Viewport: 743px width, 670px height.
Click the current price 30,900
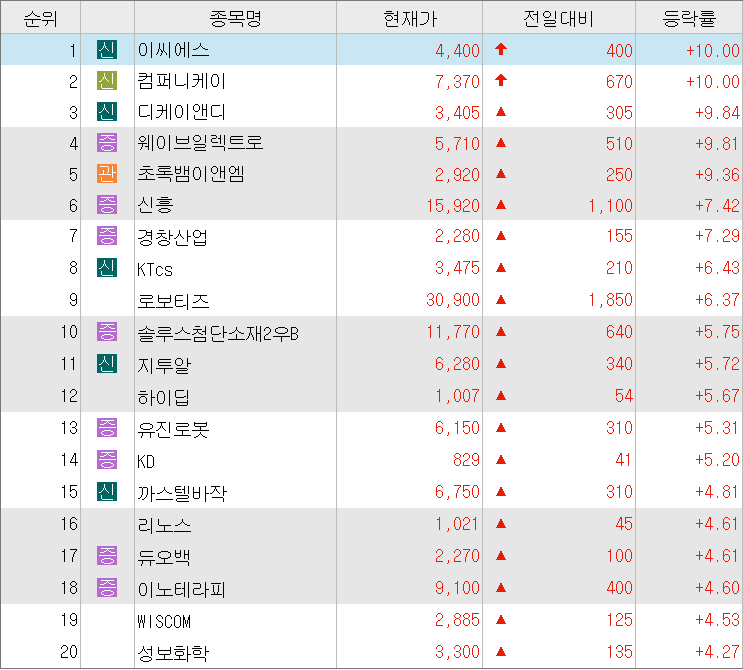[453, 299]
